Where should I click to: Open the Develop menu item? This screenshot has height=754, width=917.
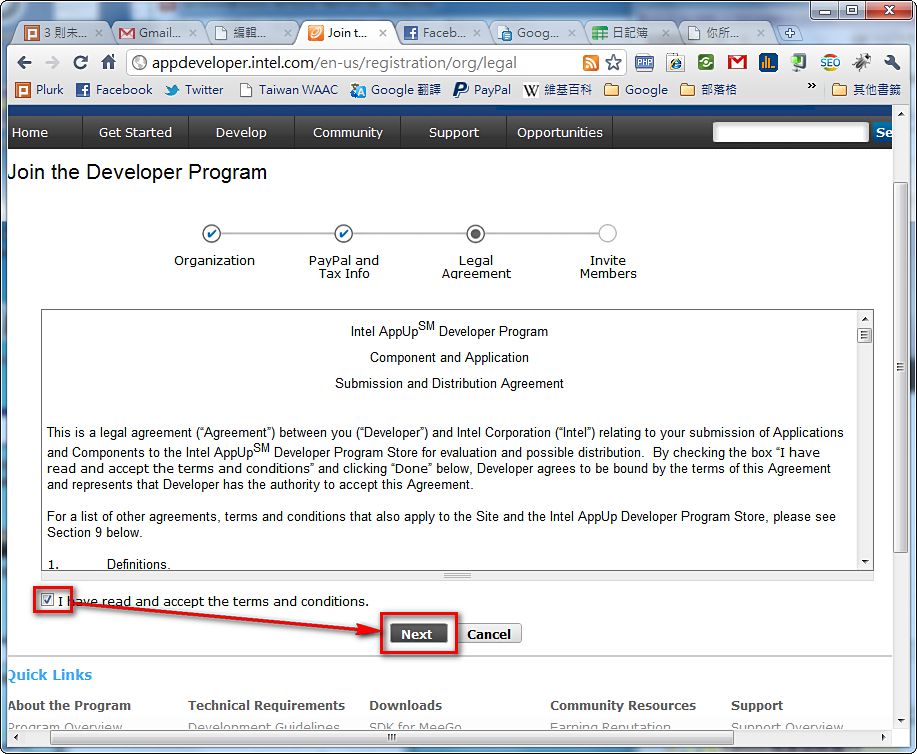click(x=241, y=132)
